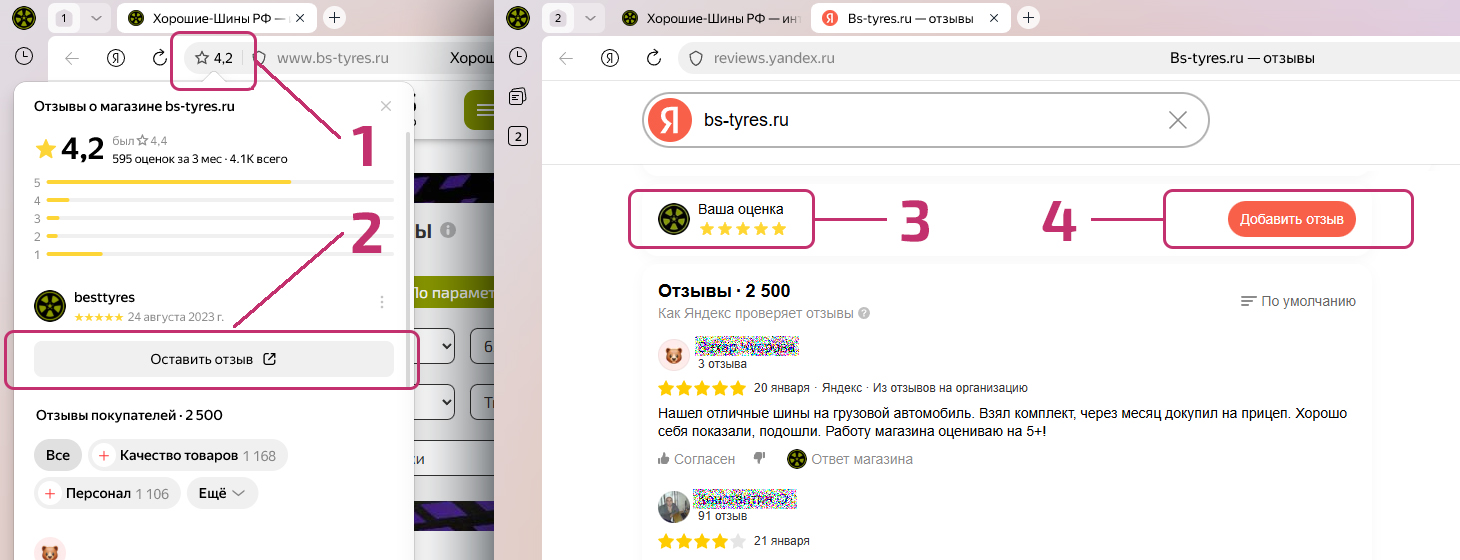Select the Все reviews filter chip

coord(58,455)
